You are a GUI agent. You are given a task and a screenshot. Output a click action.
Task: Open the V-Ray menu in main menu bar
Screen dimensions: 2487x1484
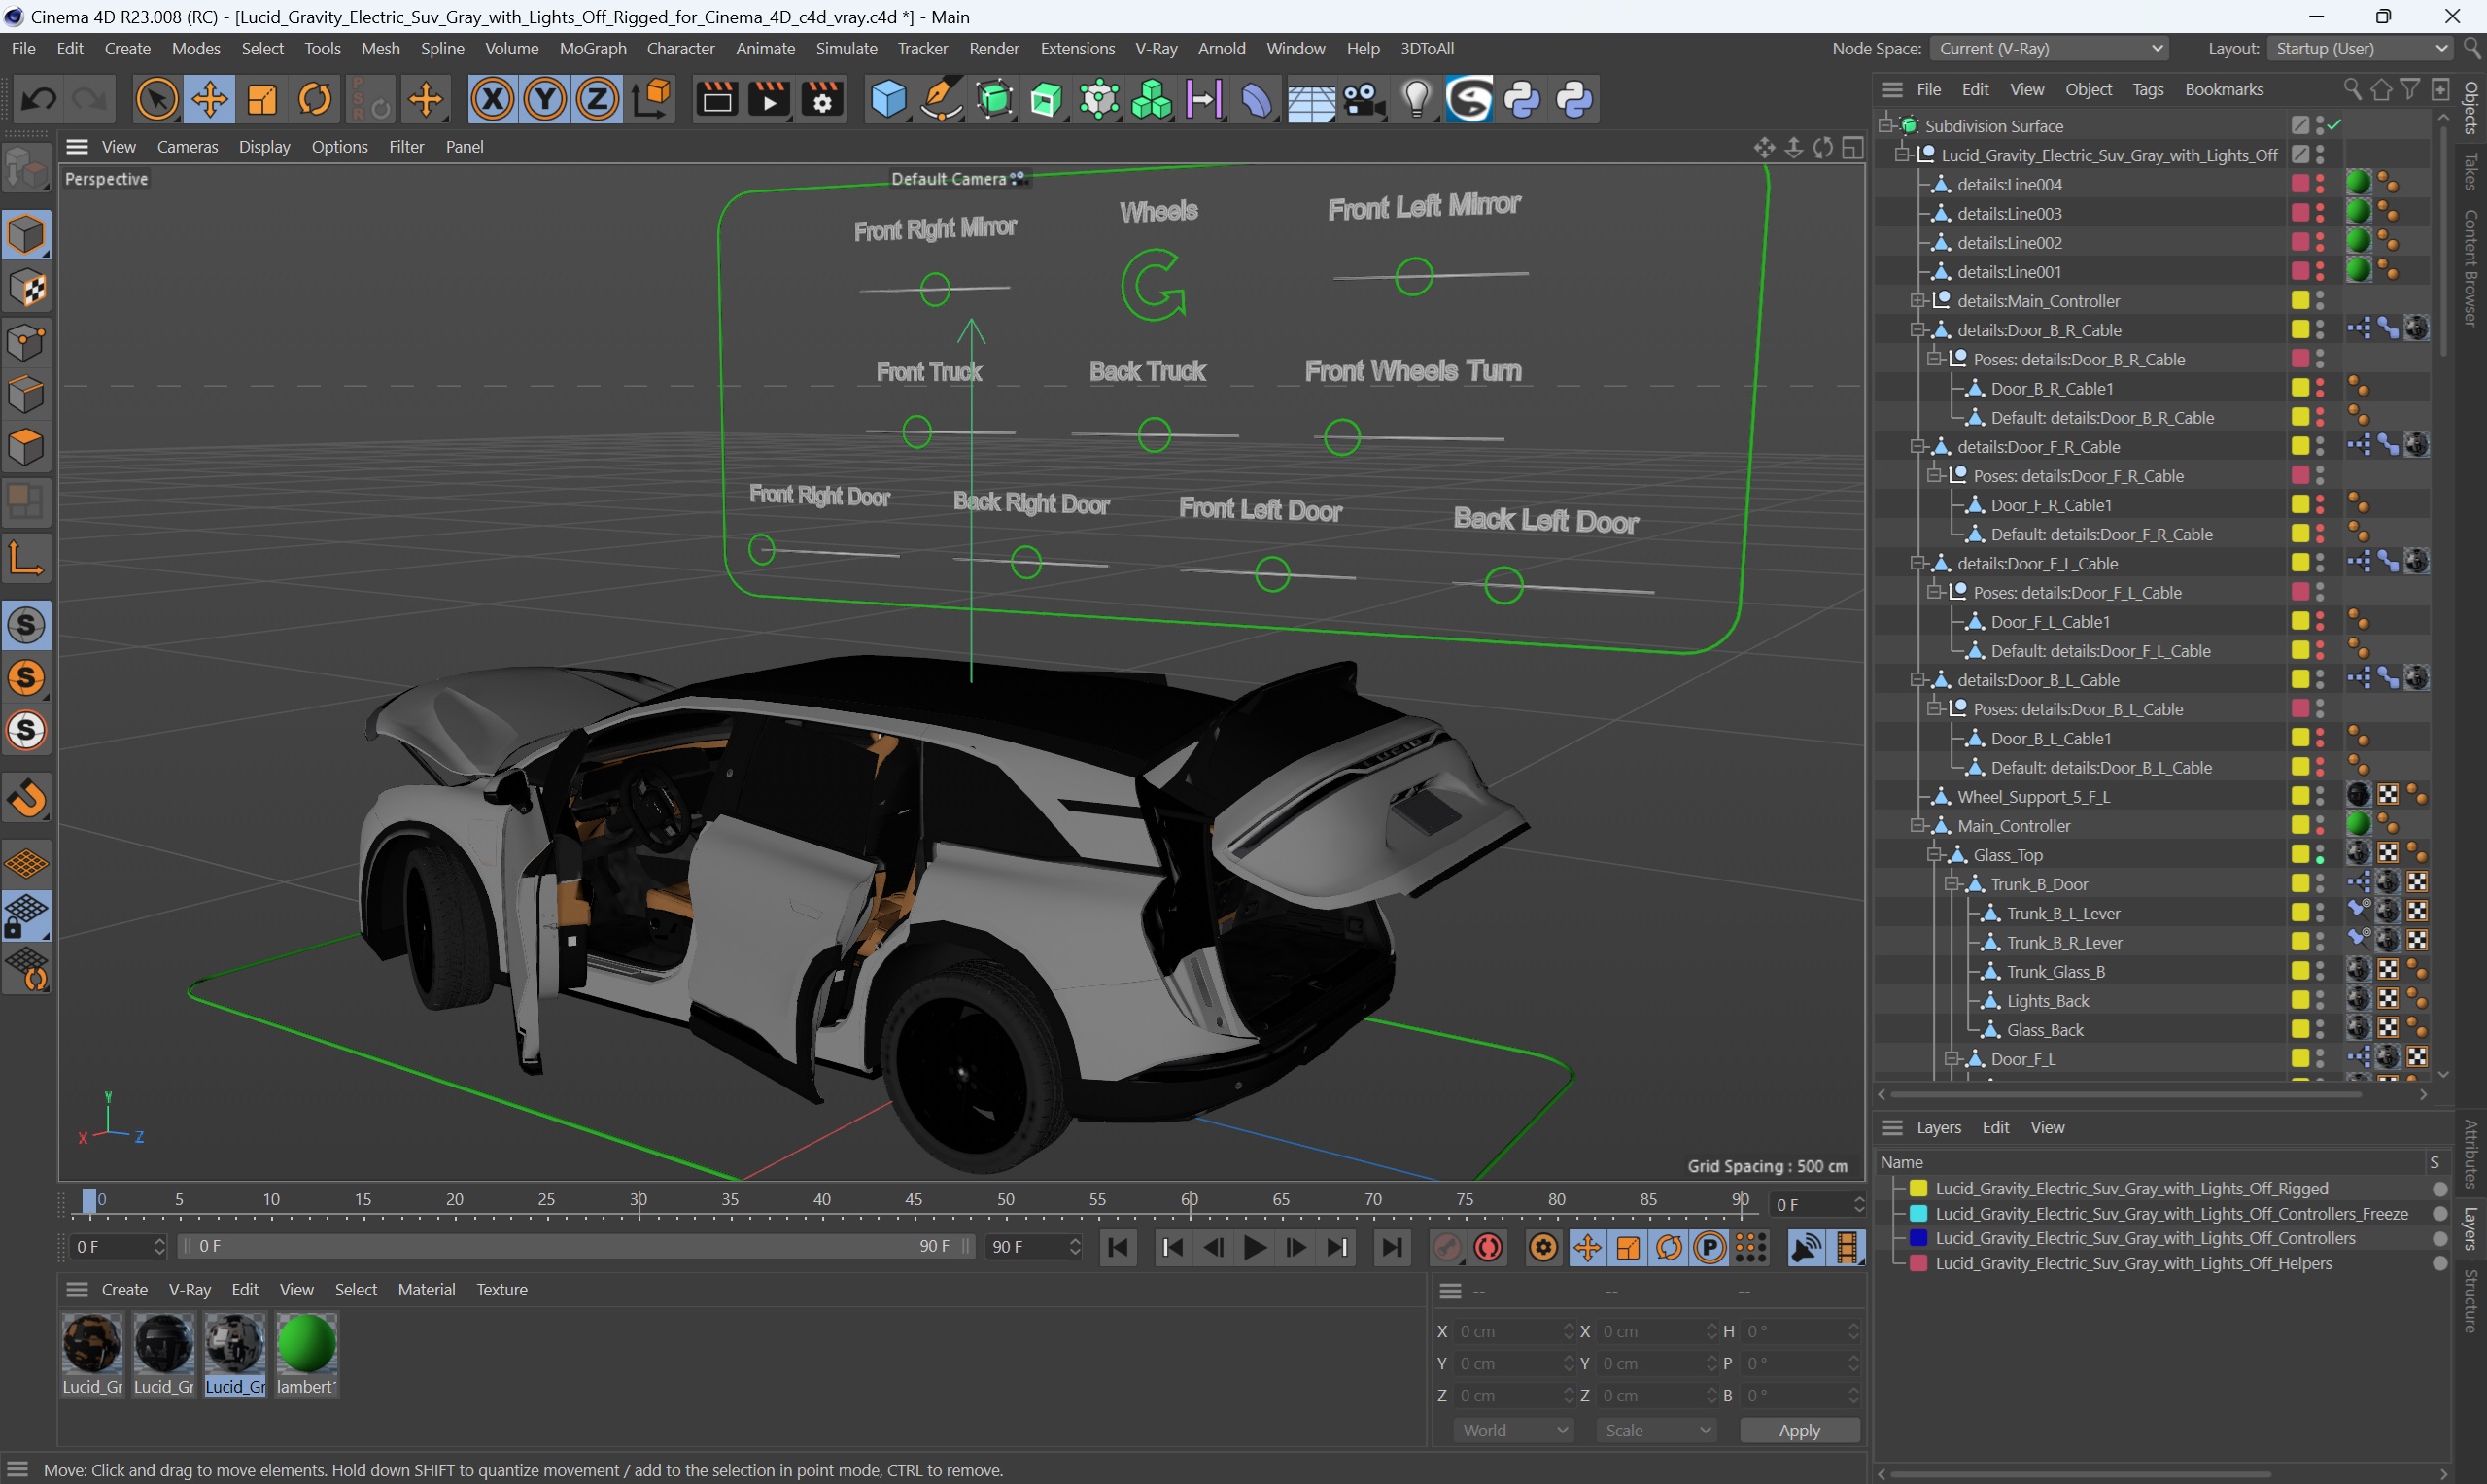coord(1155,48)
